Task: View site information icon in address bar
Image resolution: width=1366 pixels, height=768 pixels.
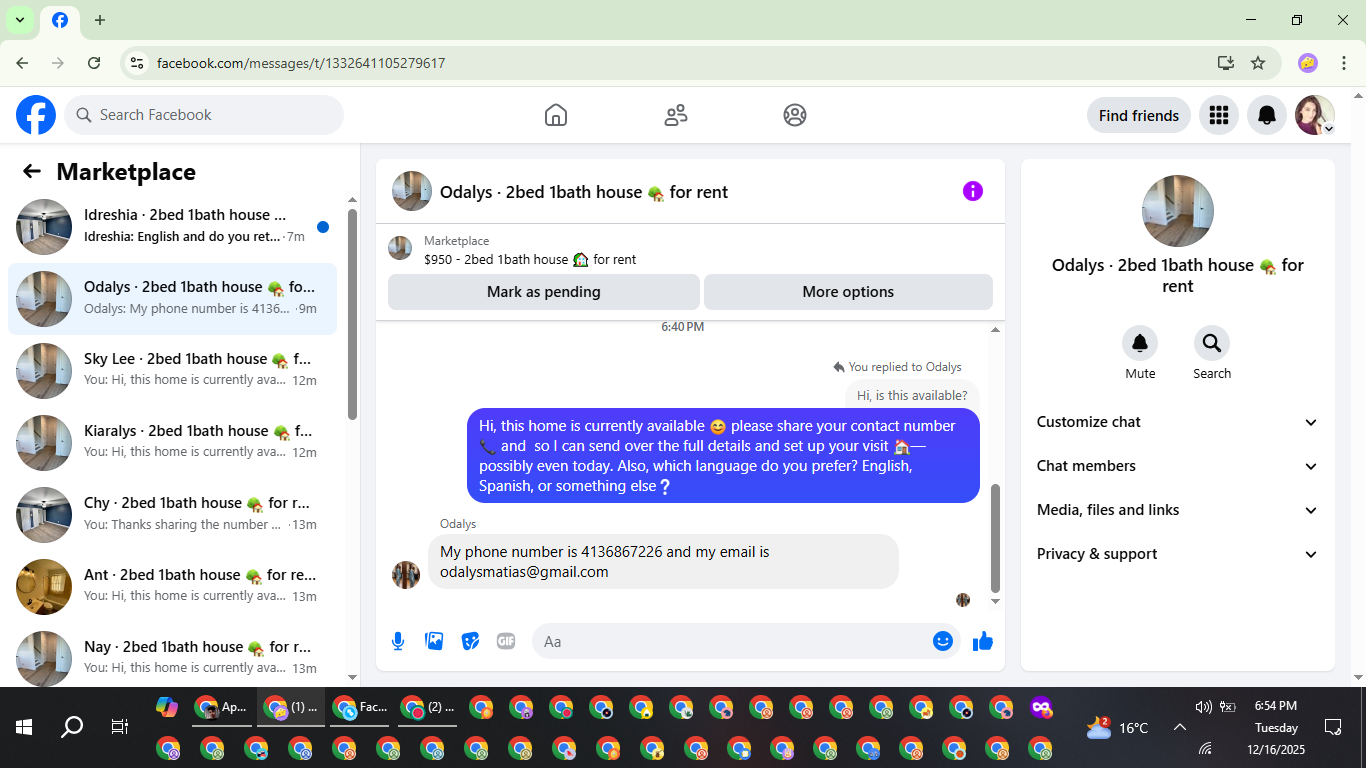Action: click(138, 63)
